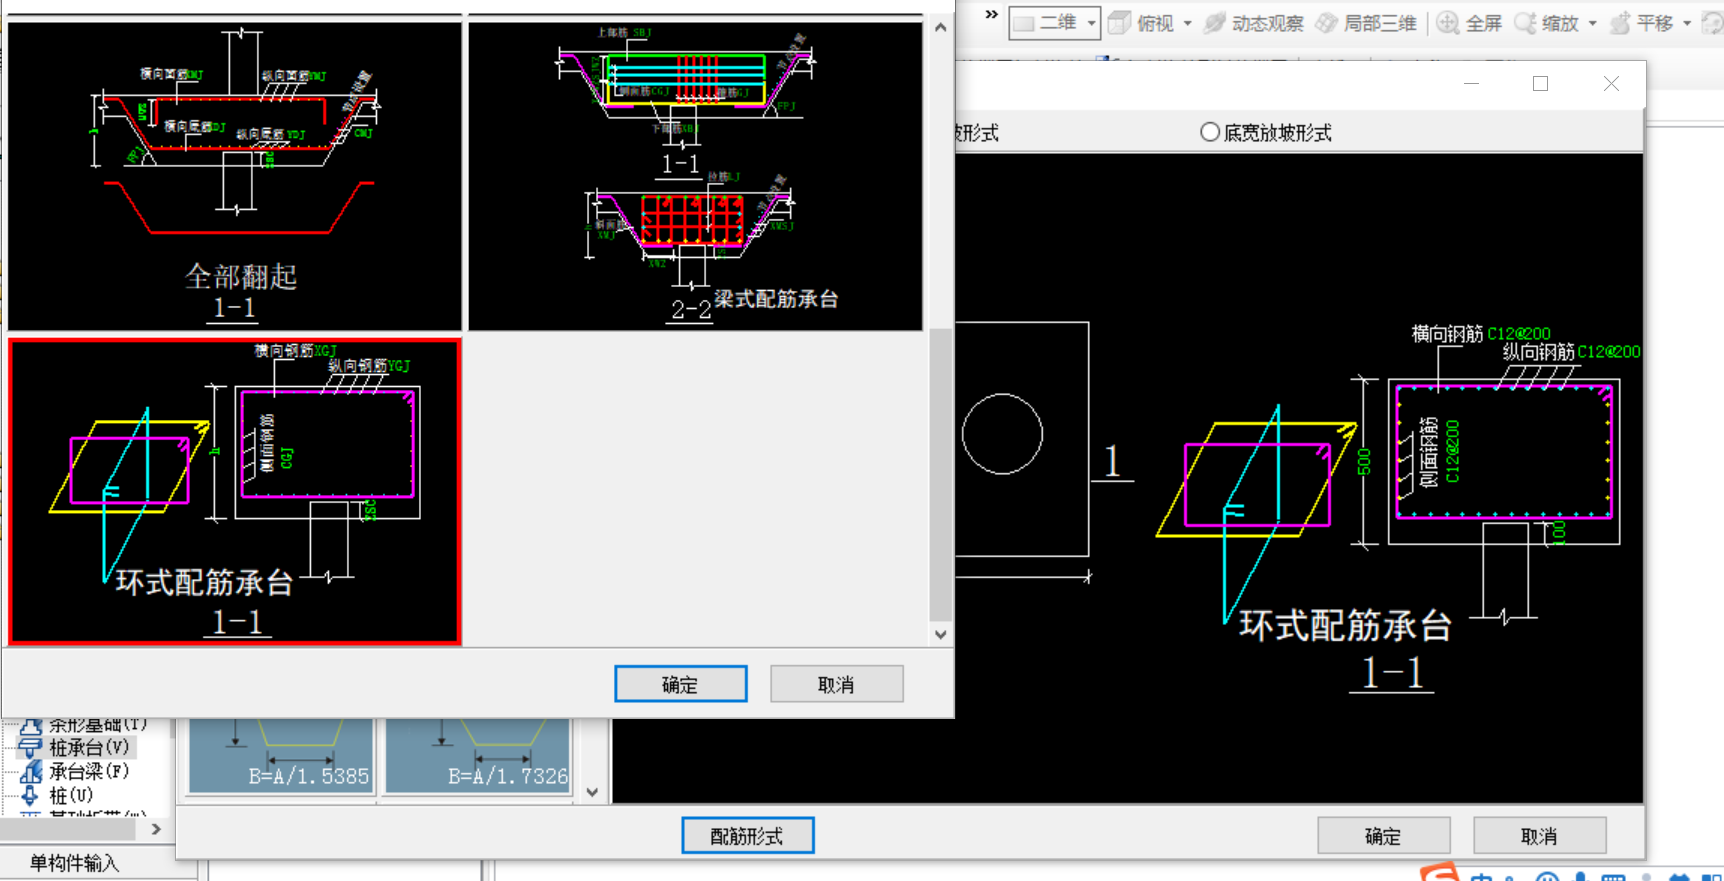Open the 单构件输入 tab
The height and width of the screenshot is (881, 1724).
[74, 863]
